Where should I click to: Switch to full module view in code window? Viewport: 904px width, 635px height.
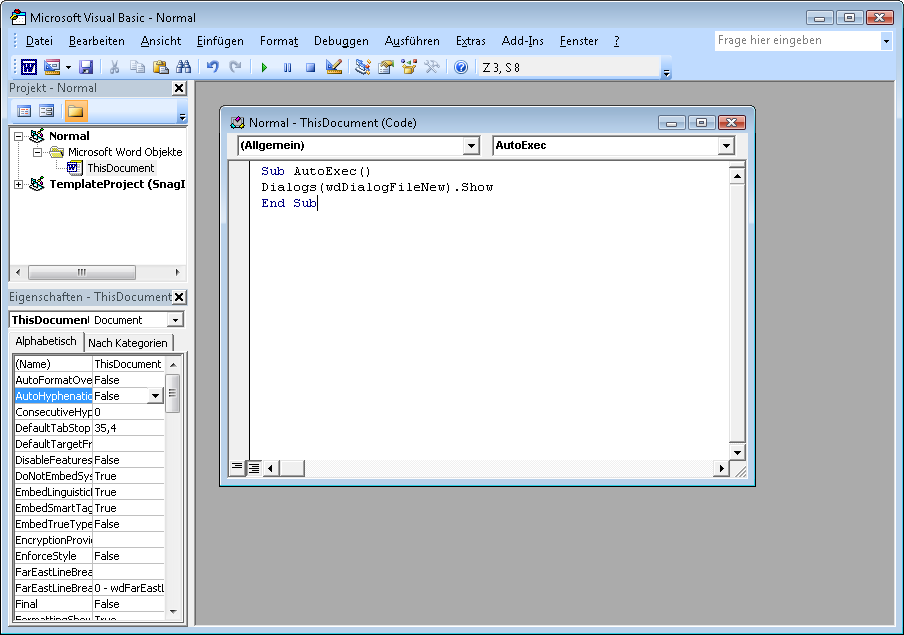click(254, 467)
